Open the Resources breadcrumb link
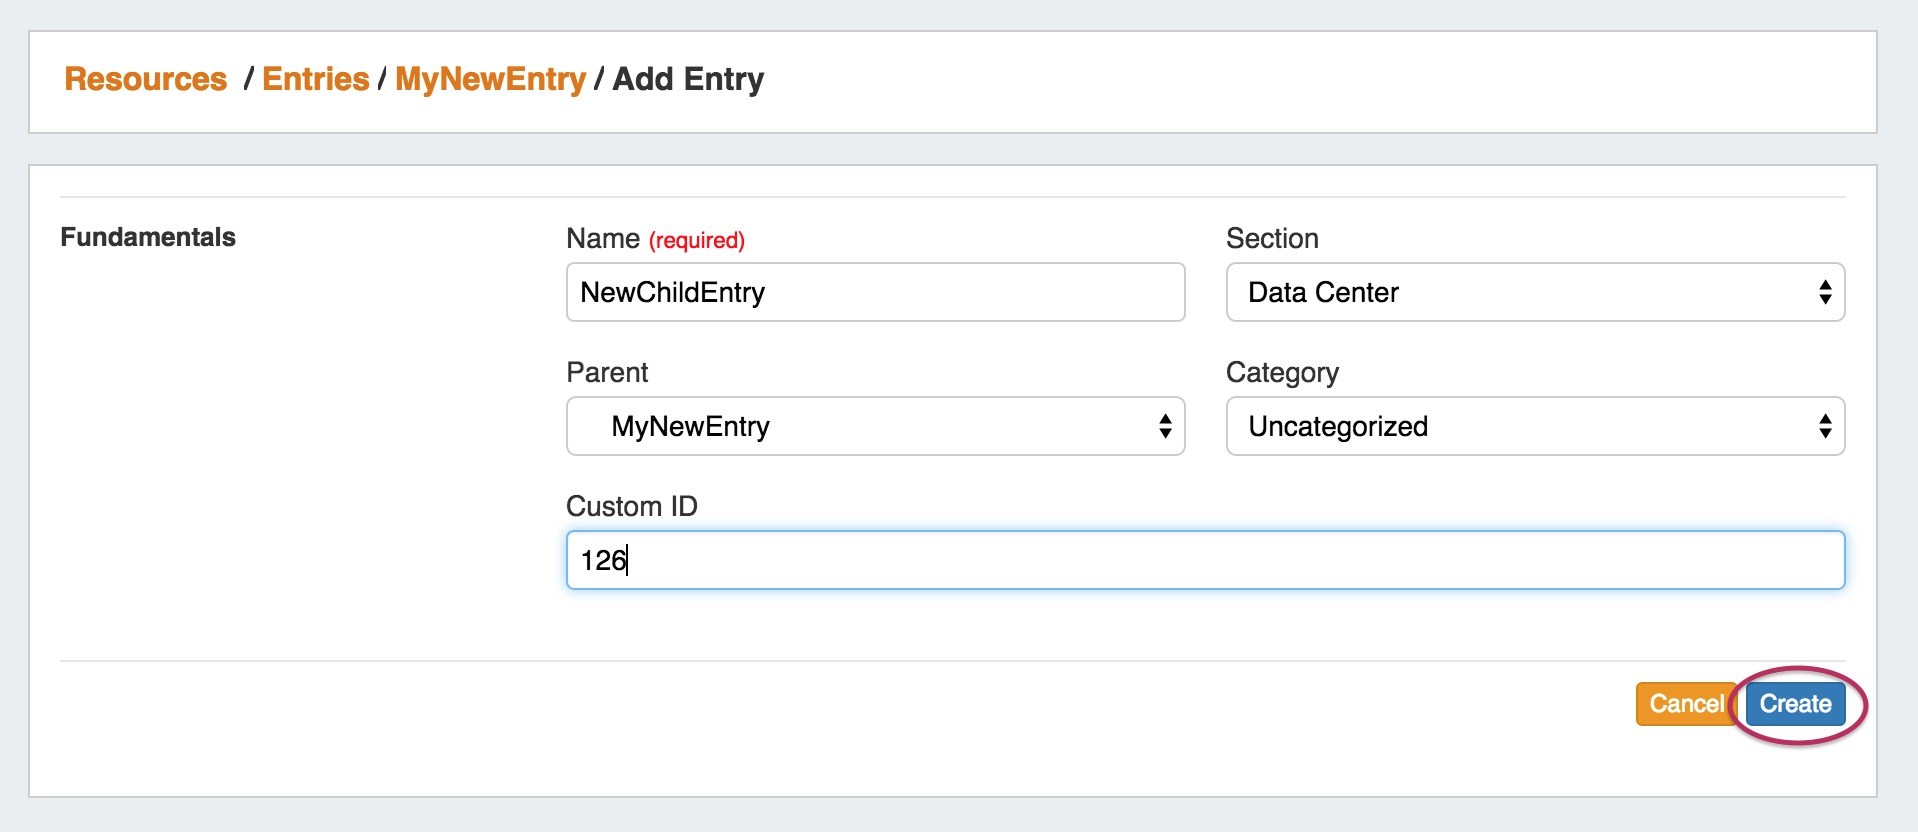Image resolution: width=1918 pixels, height=832 pixels. (x=146, y=79)
